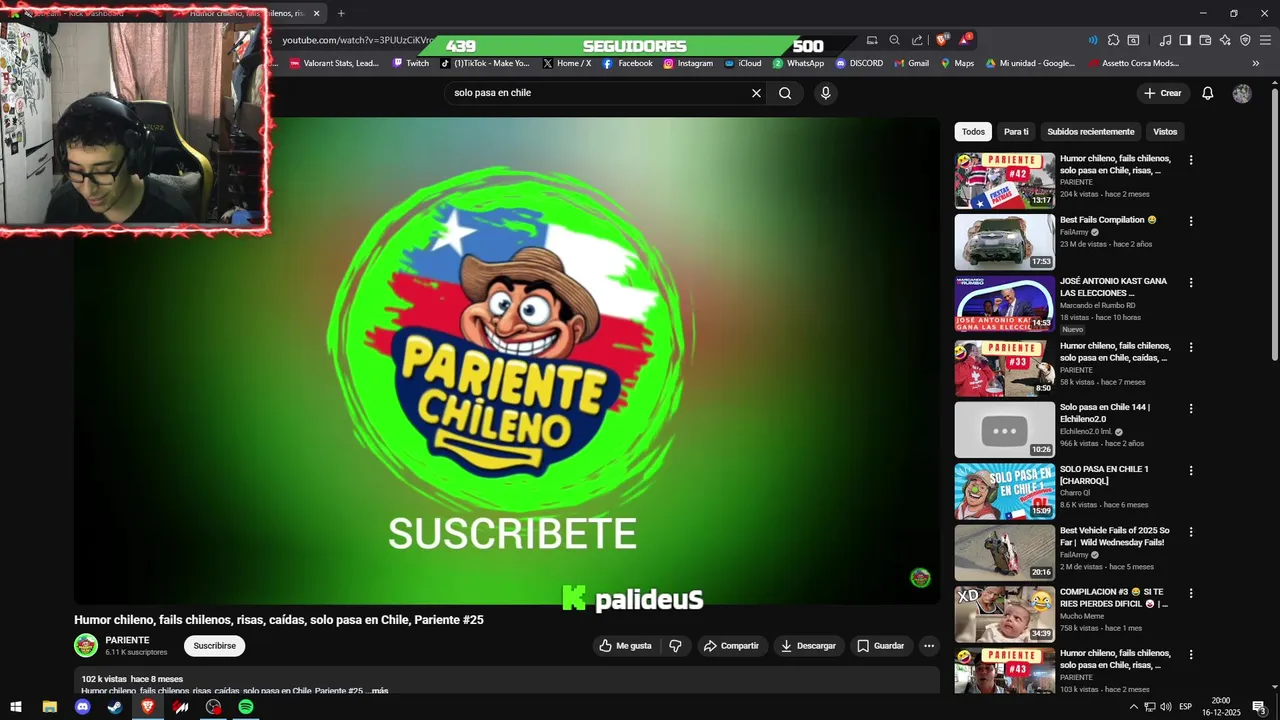Image resolution: width=1280 pixels, height=720 pixels.
Task: Open Steam from the taskbar
Action: pyautogui.click(x=115, y=707)
